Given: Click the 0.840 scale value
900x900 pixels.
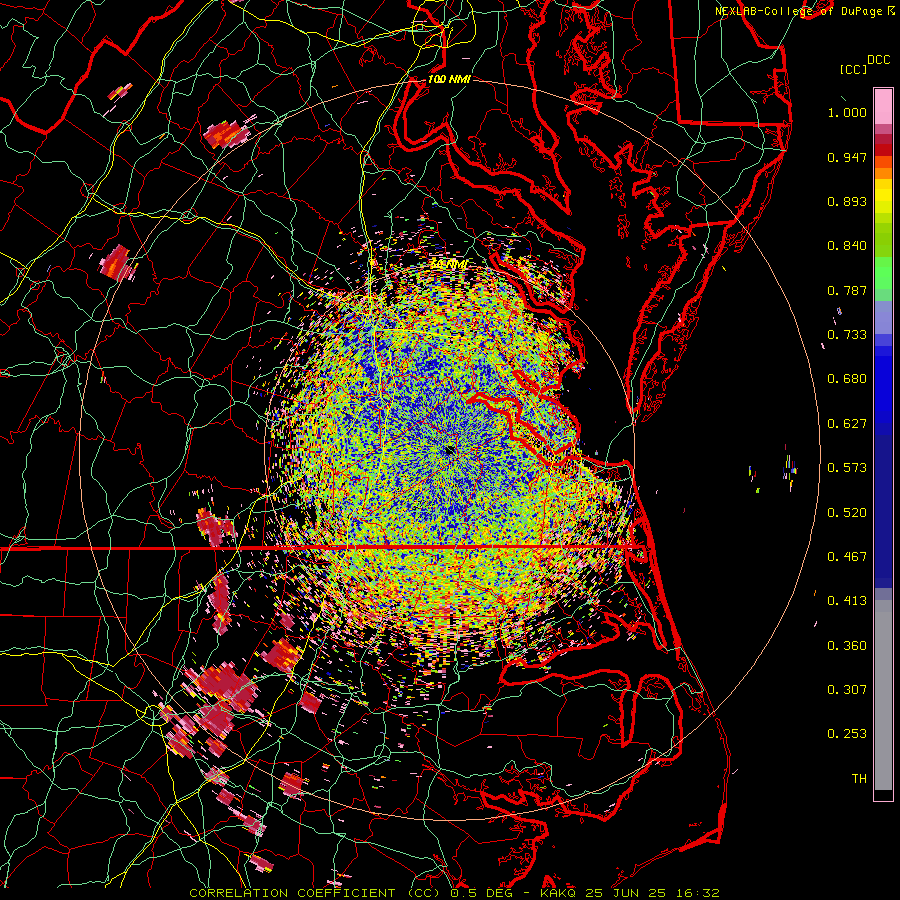Looking at the screenshot, I should click(x=847, y=246).
